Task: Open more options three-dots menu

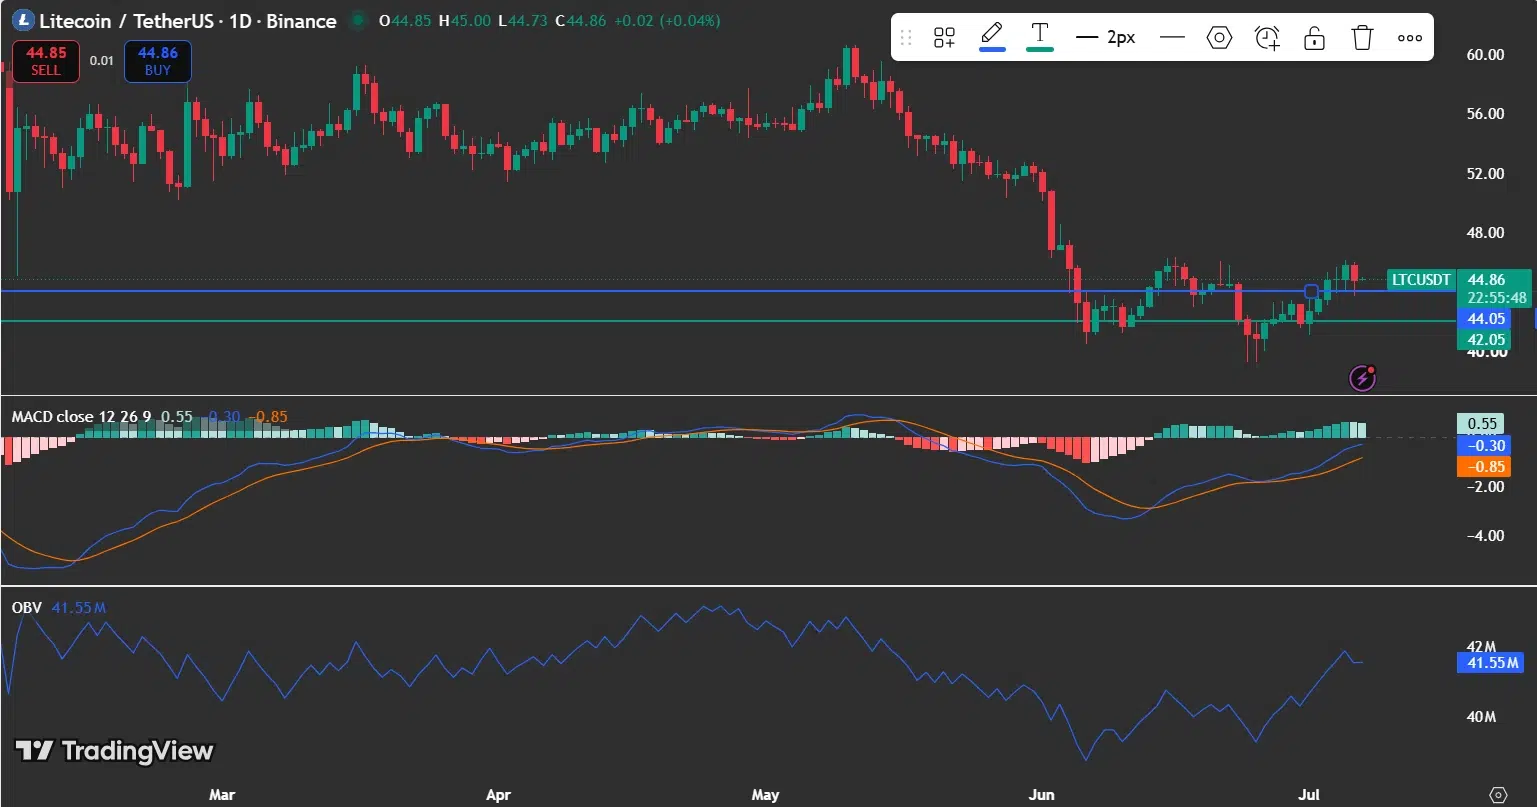Action: (1410, 38)
